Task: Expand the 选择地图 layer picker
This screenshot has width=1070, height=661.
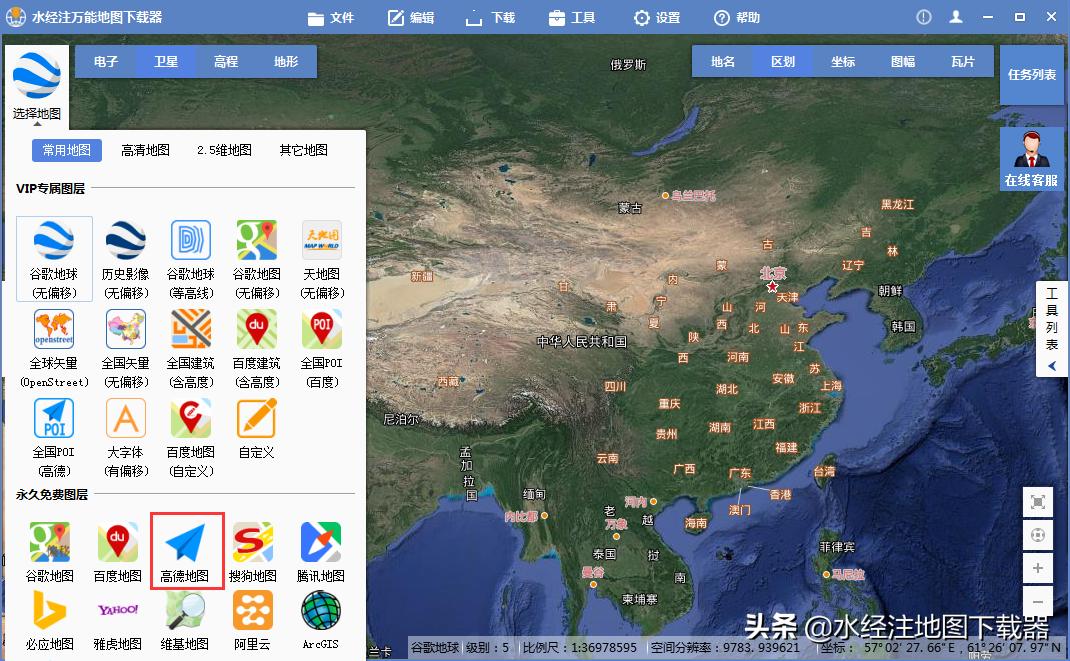Action: [x=36, y=80]
